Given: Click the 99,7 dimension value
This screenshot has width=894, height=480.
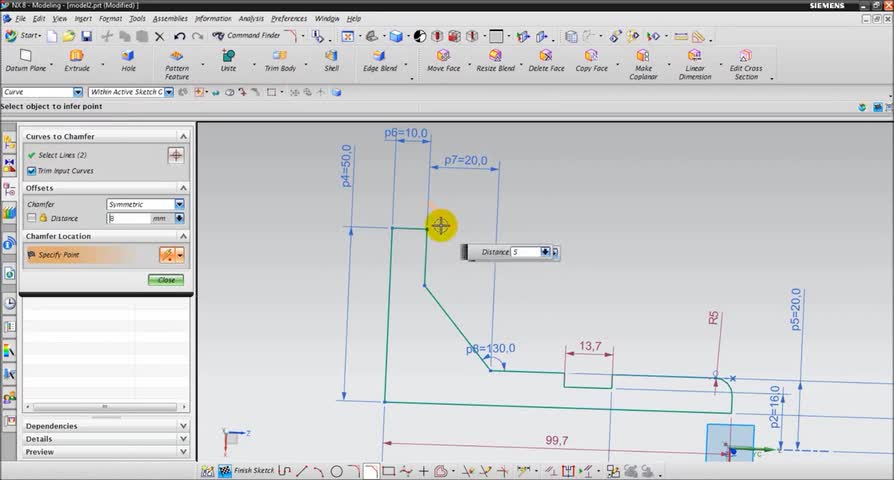Looking at the screenshot, I should point(556,441).
